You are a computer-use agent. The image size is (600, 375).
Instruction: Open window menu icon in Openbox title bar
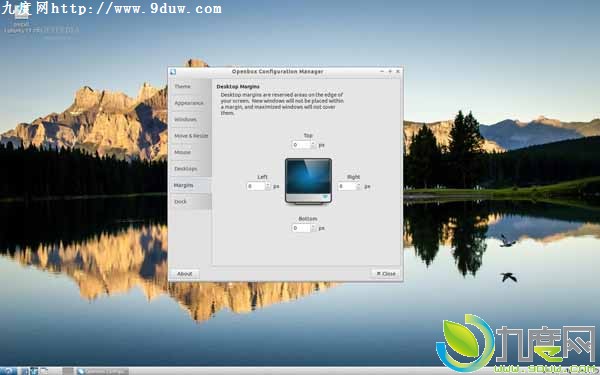173,72
